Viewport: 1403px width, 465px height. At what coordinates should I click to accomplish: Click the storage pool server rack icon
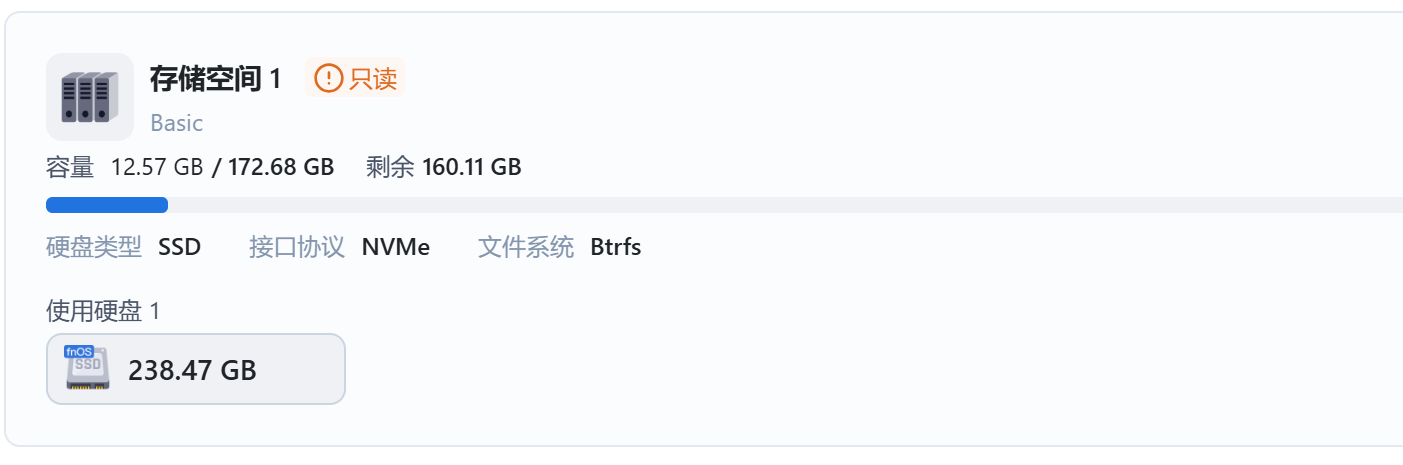click(90, 96)
